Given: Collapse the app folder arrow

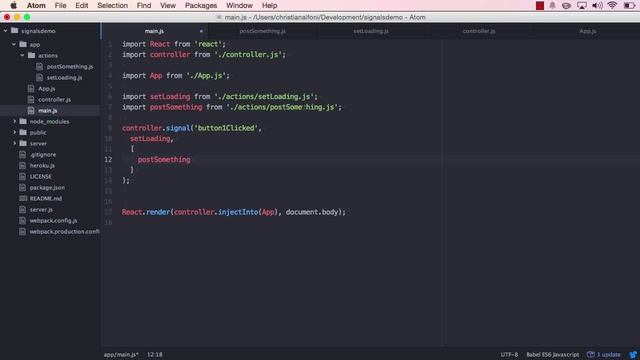Looking at the screenshot, I should pyautogui.click(x=14, y=44).
